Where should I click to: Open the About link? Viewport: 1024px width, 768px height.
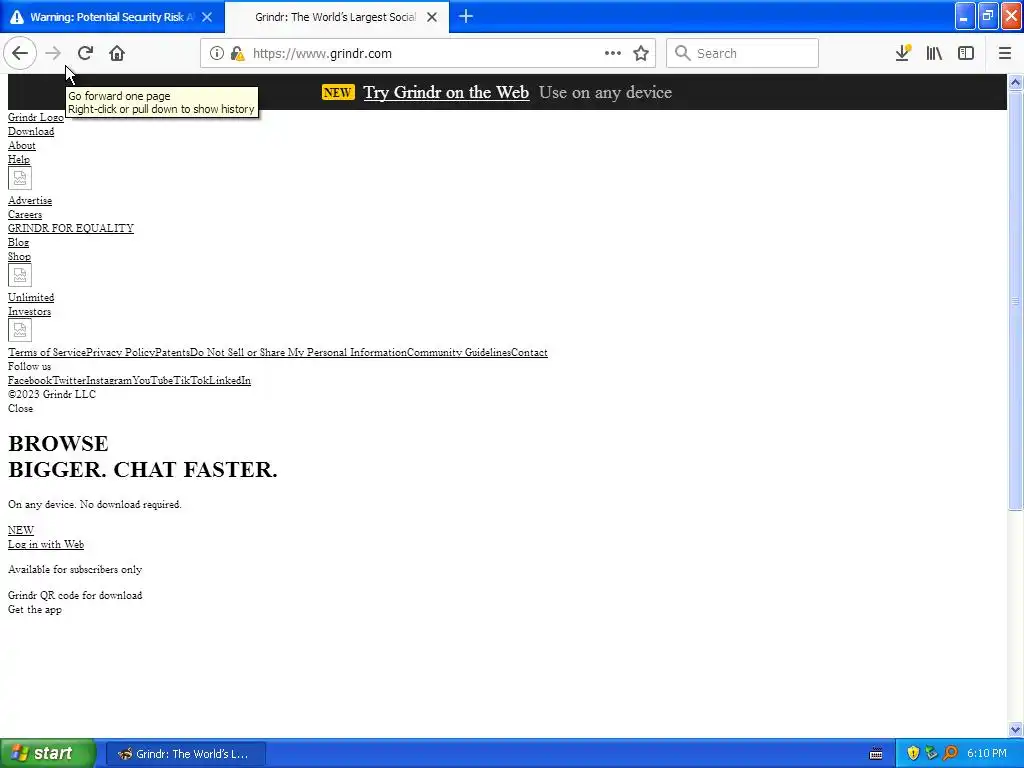[22, 145]
